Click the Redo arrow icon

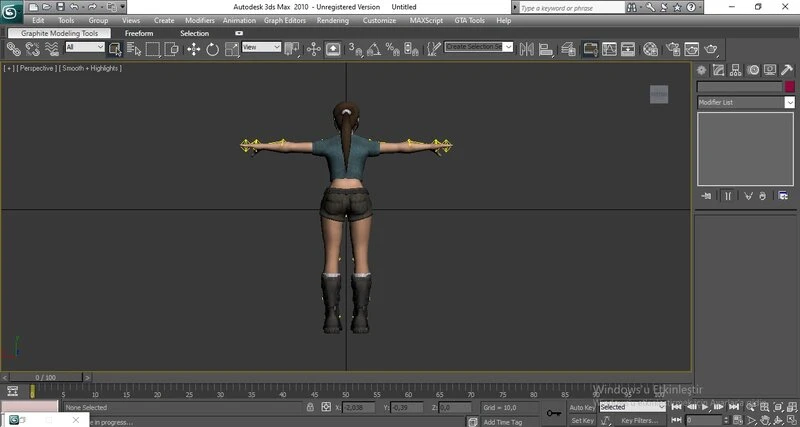[x=92, y=7]
